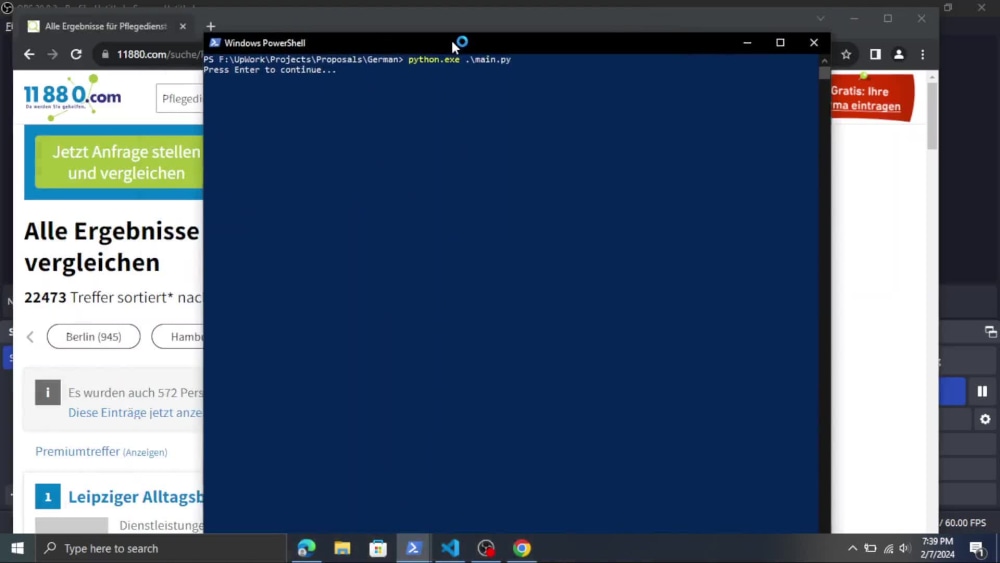1000x563 pixels.
Task: Open the notification center icon
Action: click(x=978, y=548)
